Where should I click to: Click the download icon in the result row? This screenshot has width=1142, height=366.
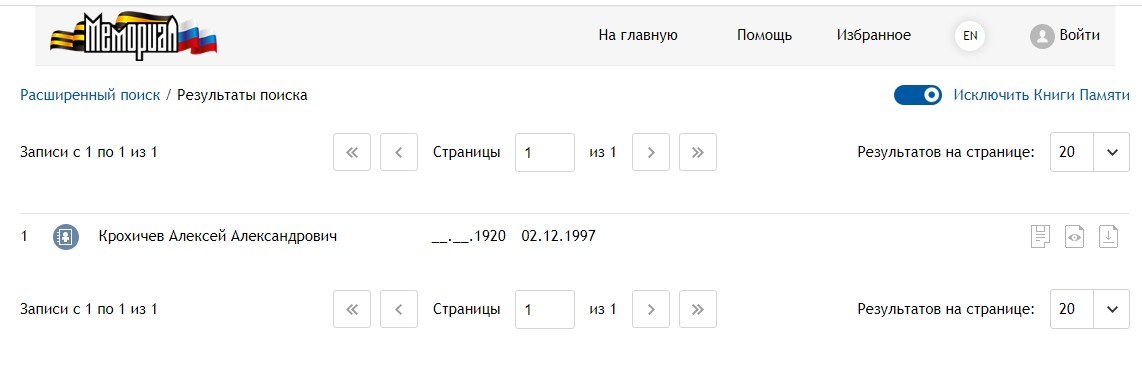pos(1108,237)
